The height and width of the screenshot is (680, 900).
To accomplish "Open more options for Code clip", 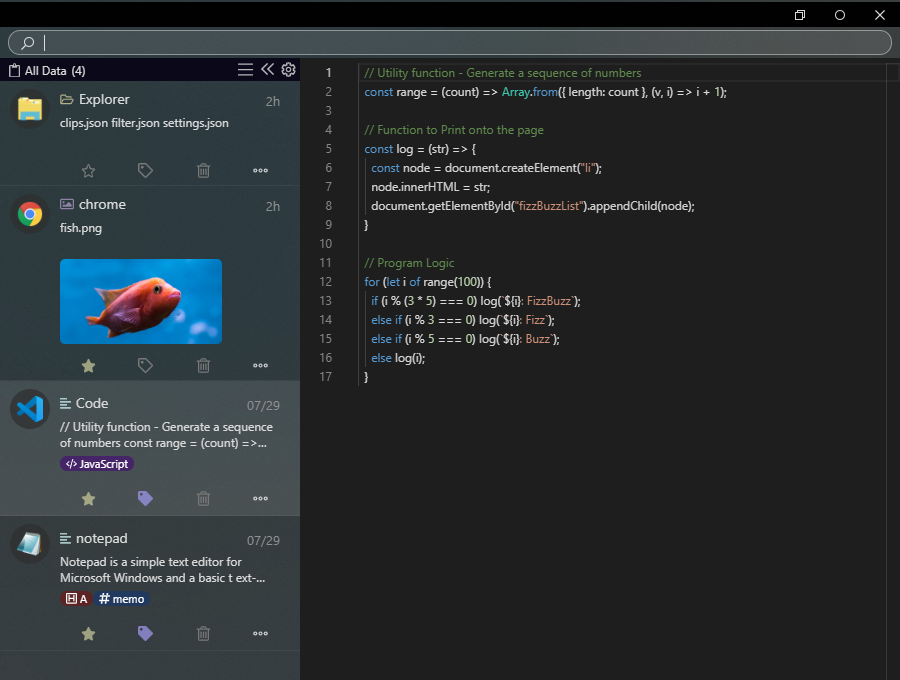I will pyautogui.click(x=260, y=499).
